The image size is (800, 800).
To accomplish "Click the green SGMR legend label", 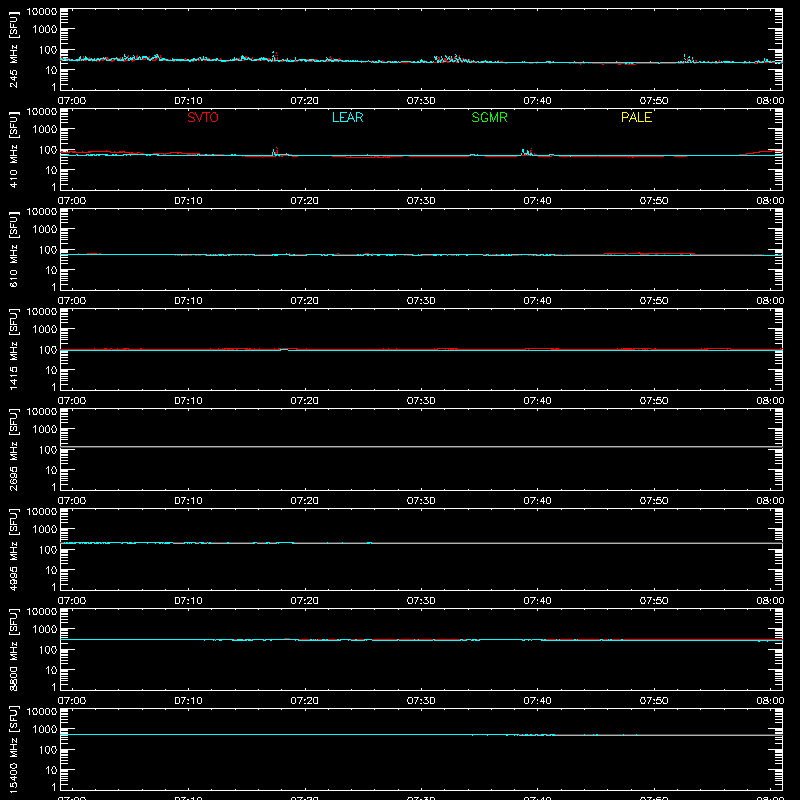I will (x=489, y=117).
